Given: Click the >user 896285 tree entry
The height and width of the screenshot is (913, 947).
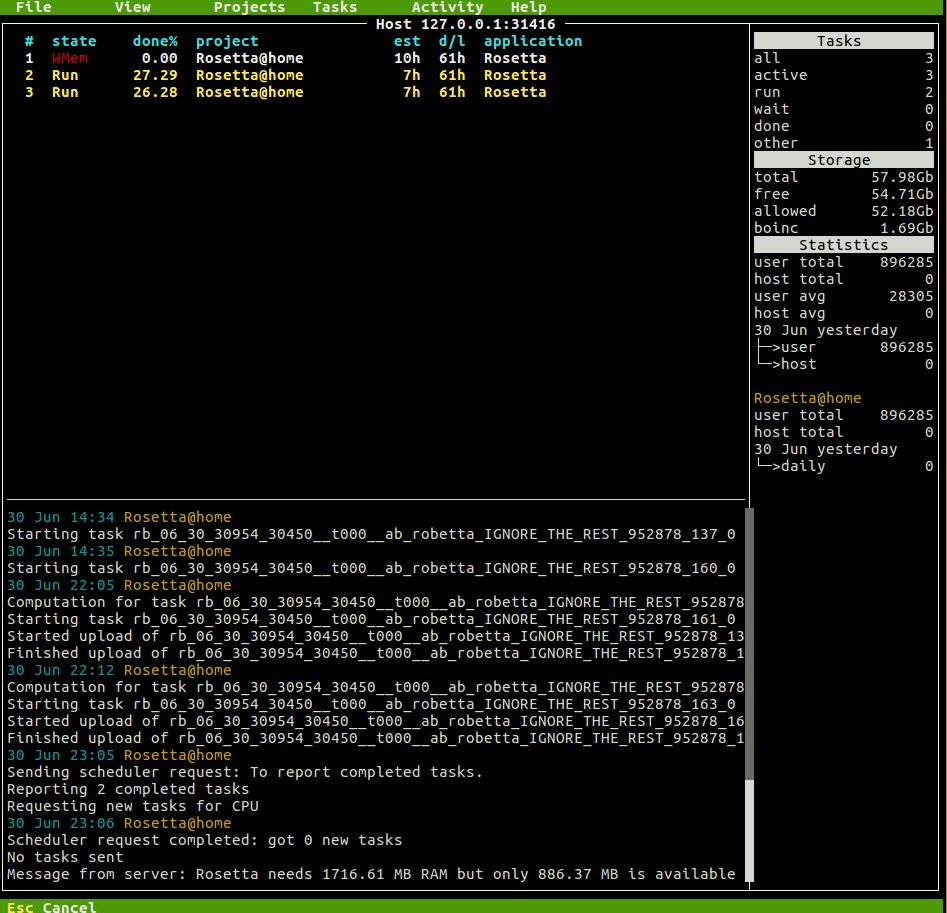Looking at the screenshot, I should coord(846,347).
